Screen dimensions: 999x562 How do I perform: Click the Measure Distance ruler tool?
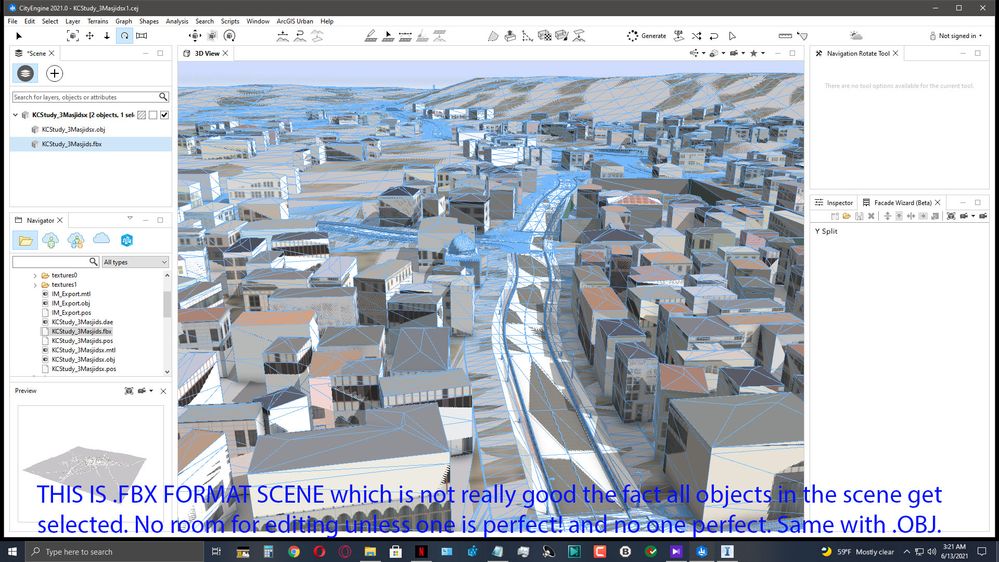[785, 36]
